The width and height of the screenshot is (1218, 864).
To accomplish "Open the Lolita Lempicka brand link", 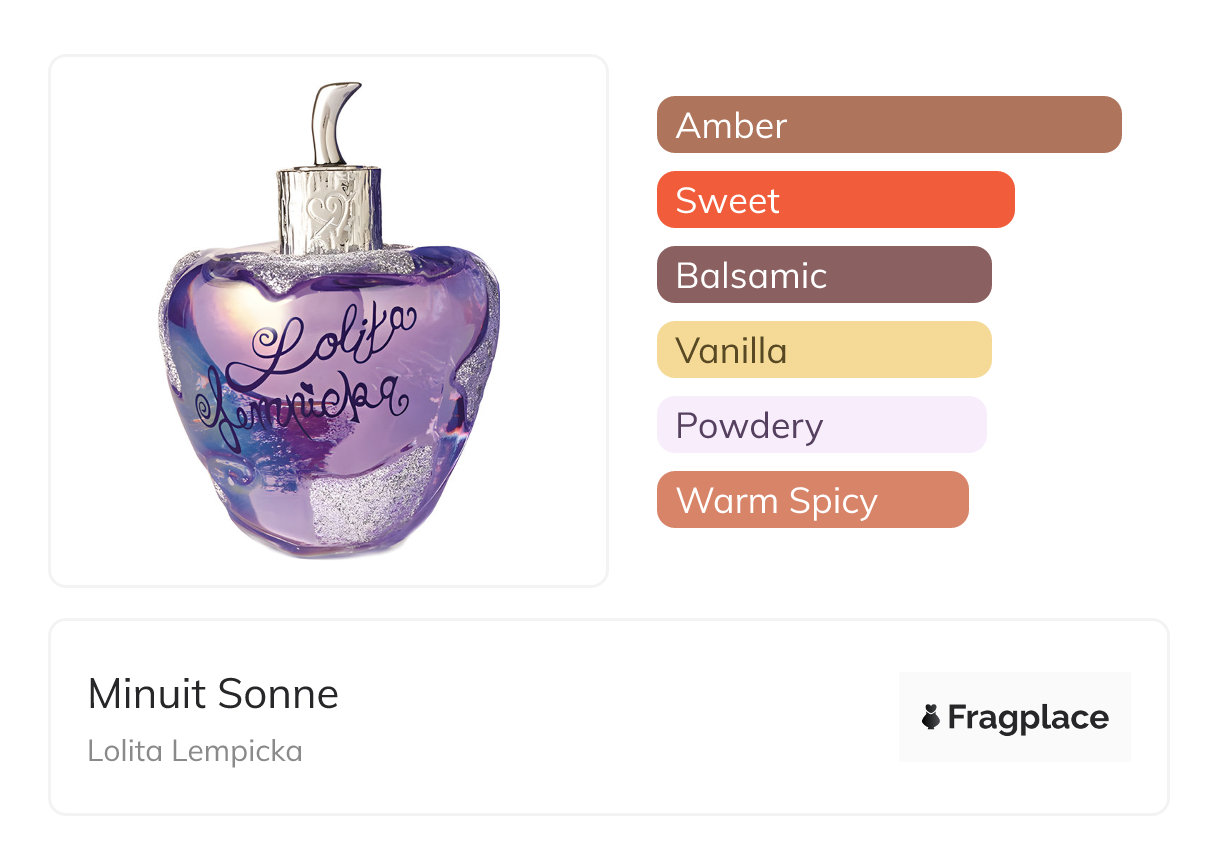I will [x=195, y=750].
